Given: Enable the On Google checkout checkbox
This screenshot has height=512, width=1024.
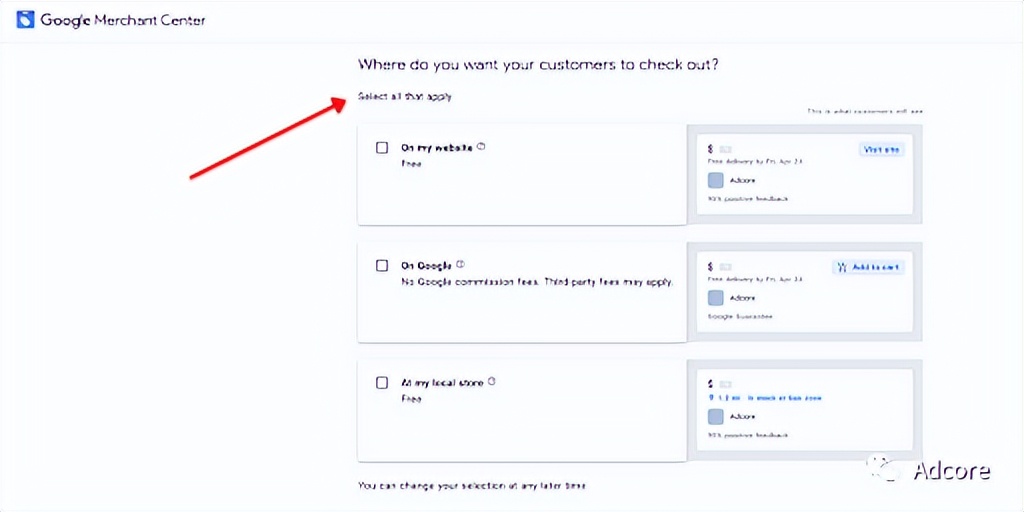Looking at the screenshot, I should 382,266.
